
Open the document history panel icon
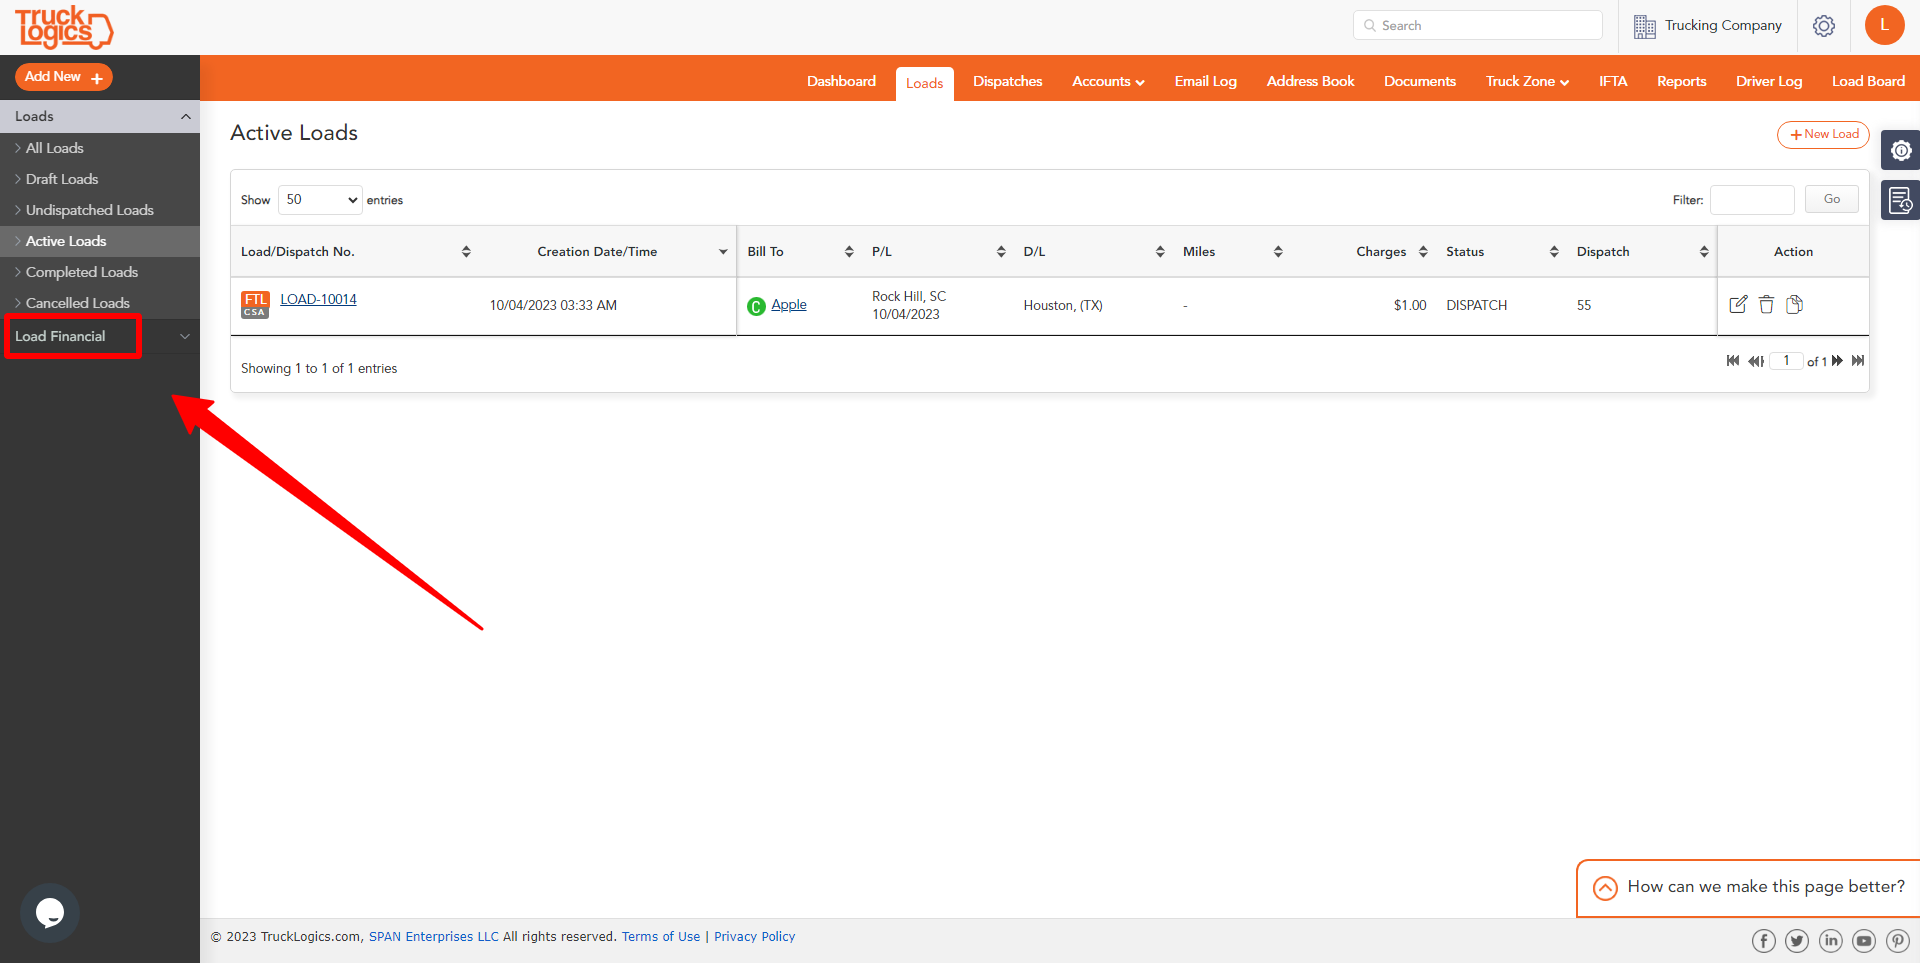1902,200
